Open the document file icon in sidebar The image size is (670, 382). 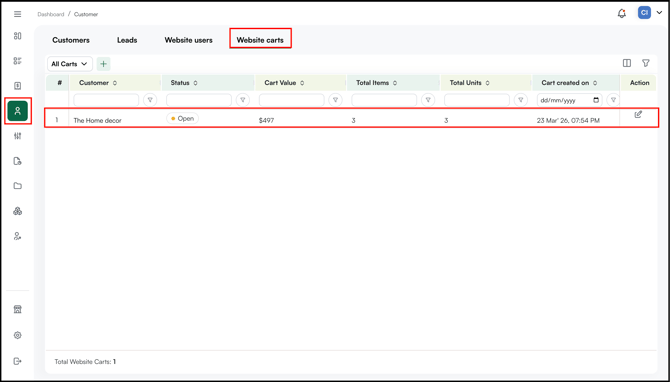pos(18,161)
